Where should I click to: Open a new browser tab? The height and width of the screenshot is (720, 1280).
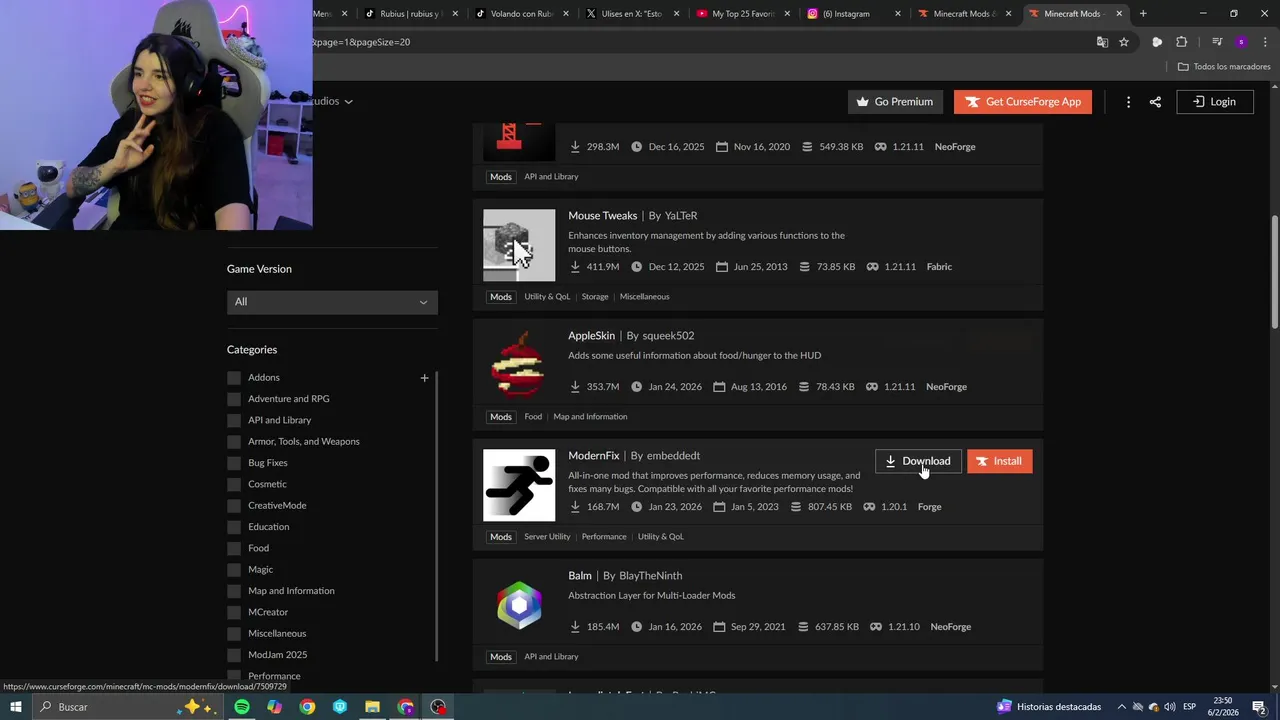(1143, 14)
